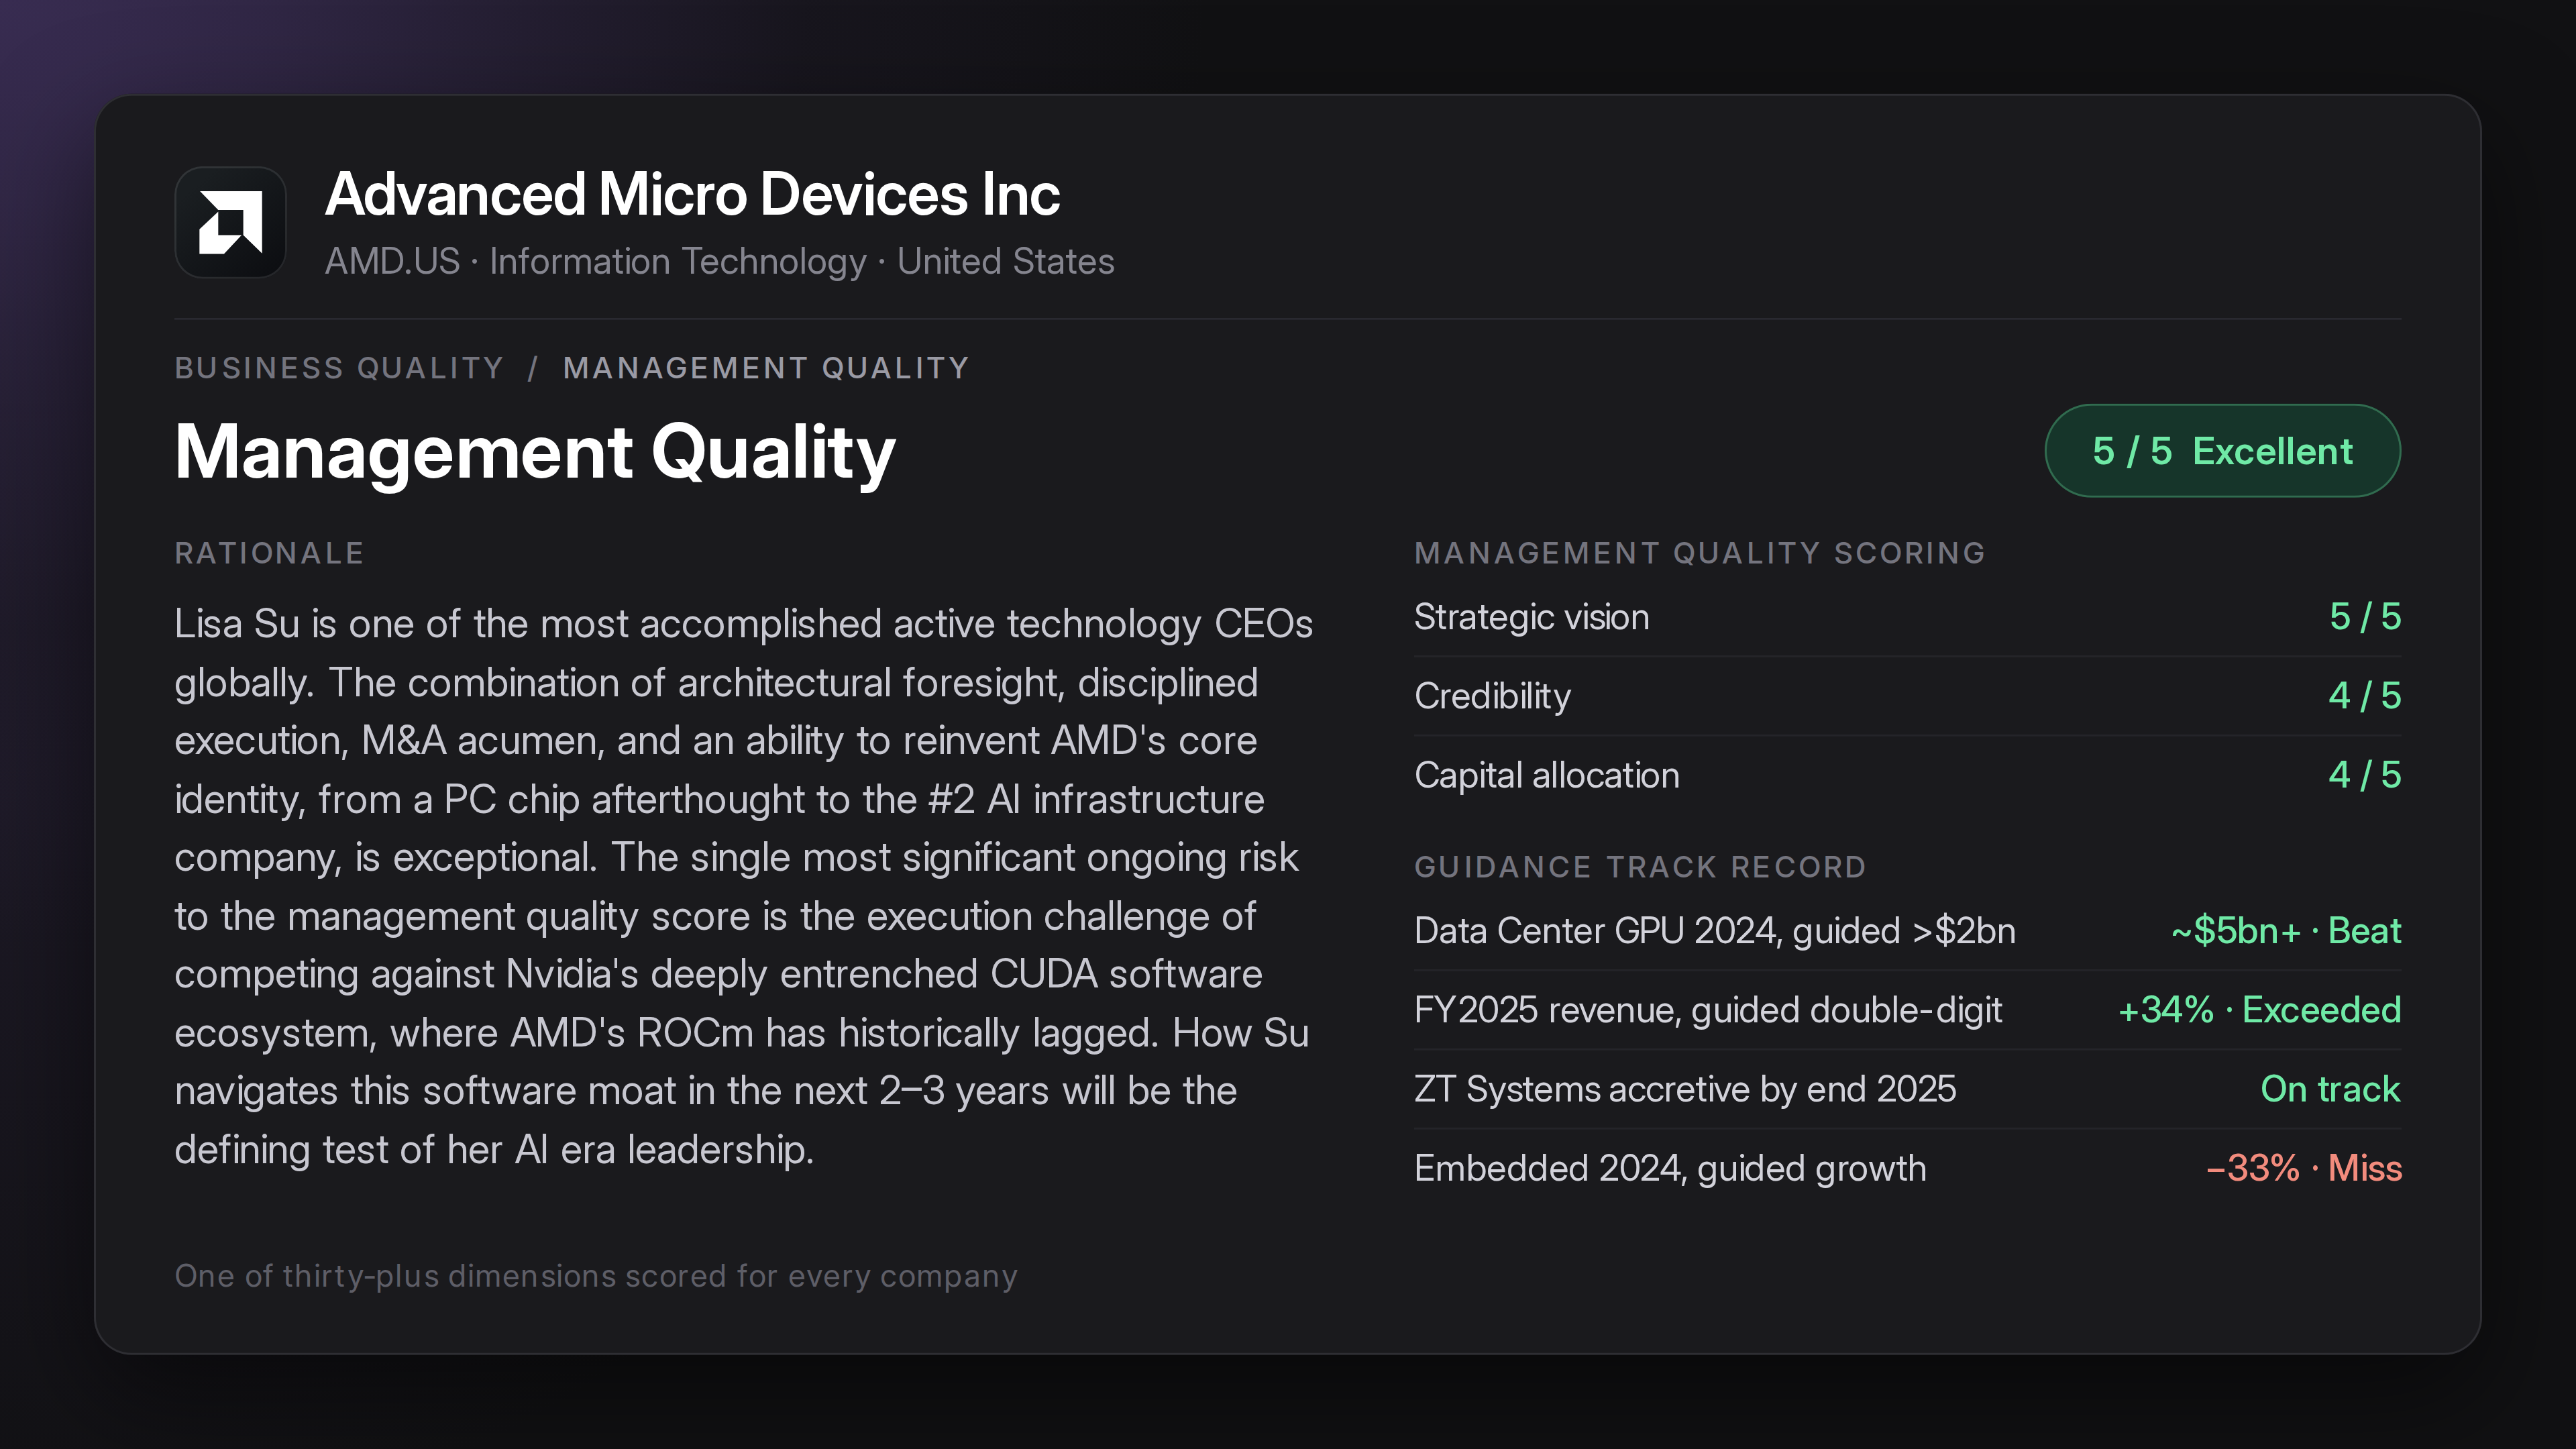Click the ~$5bn+ Beat result

2285,931
